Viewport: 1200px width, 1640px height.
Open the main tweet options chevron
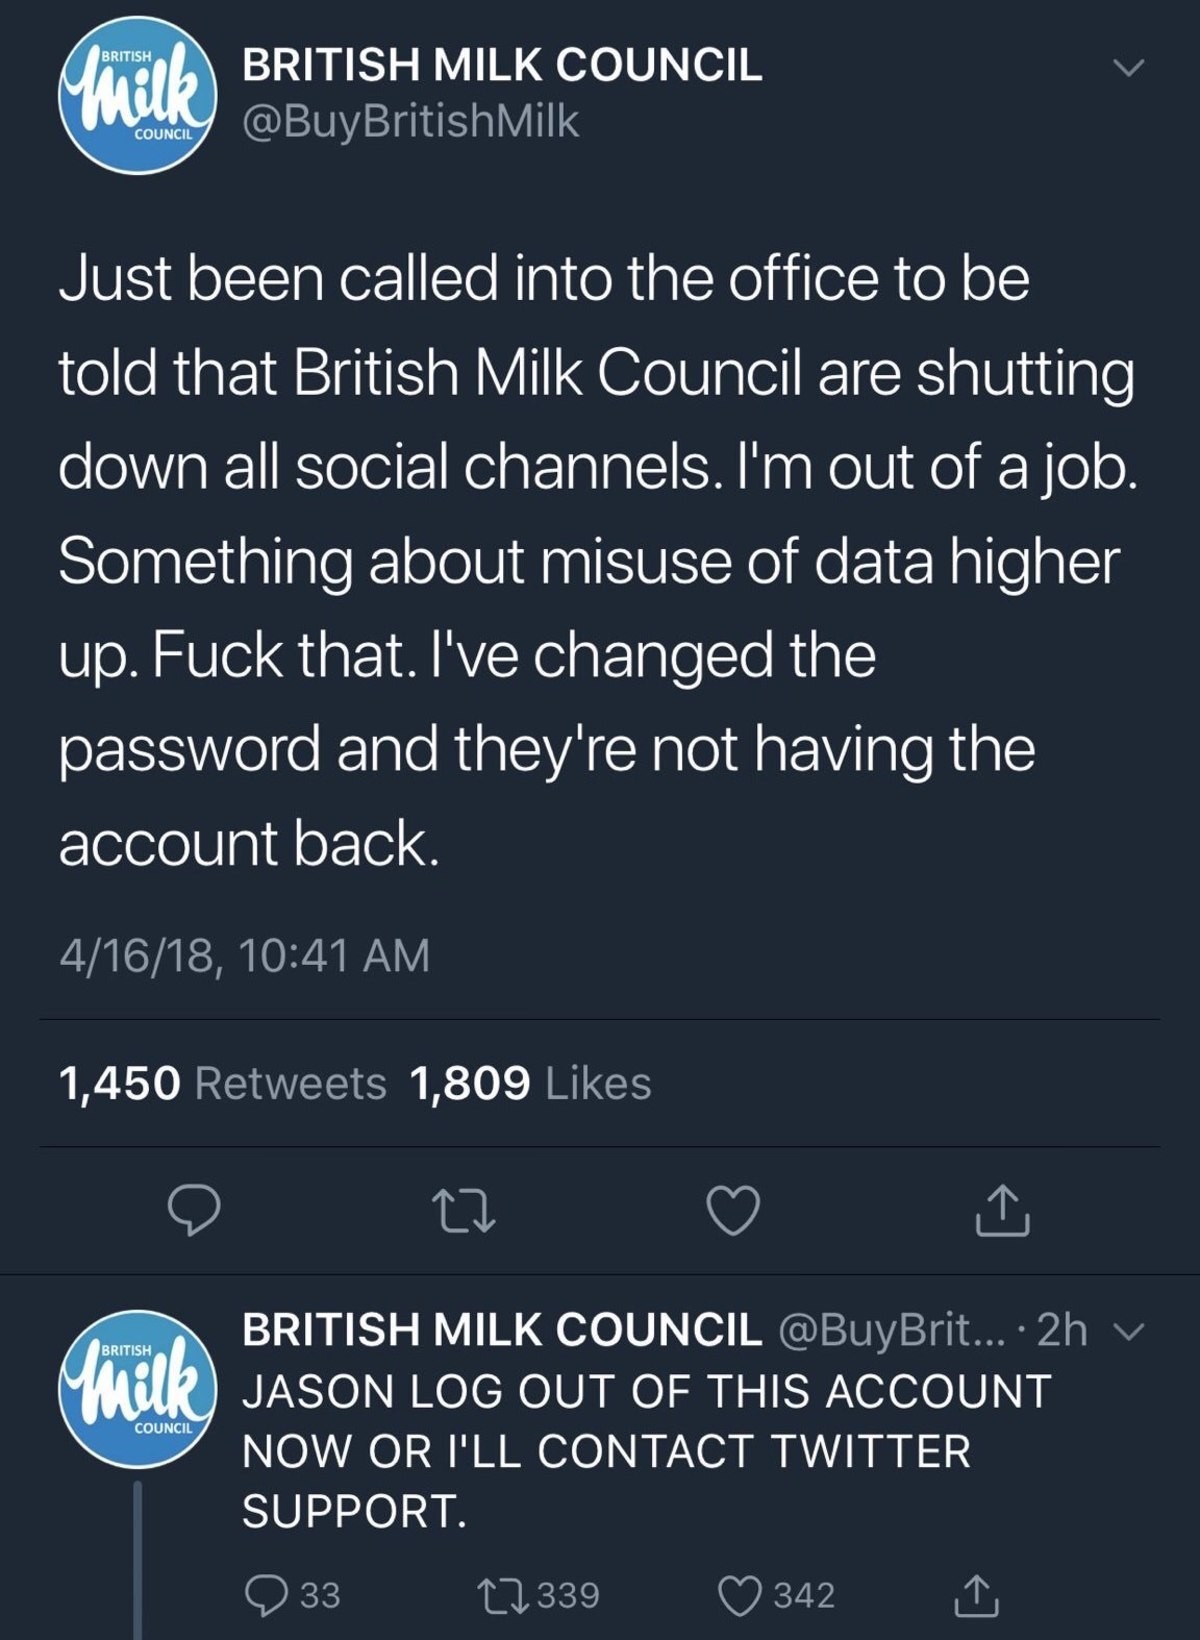pyautogui.click(x=1129, y=68)
